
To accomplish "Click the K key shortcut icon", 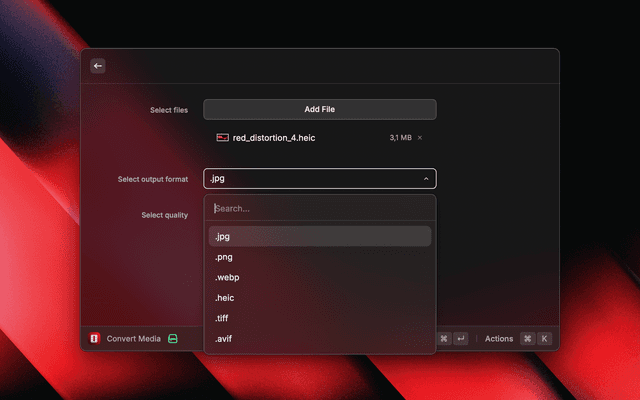I will (545, 339).
